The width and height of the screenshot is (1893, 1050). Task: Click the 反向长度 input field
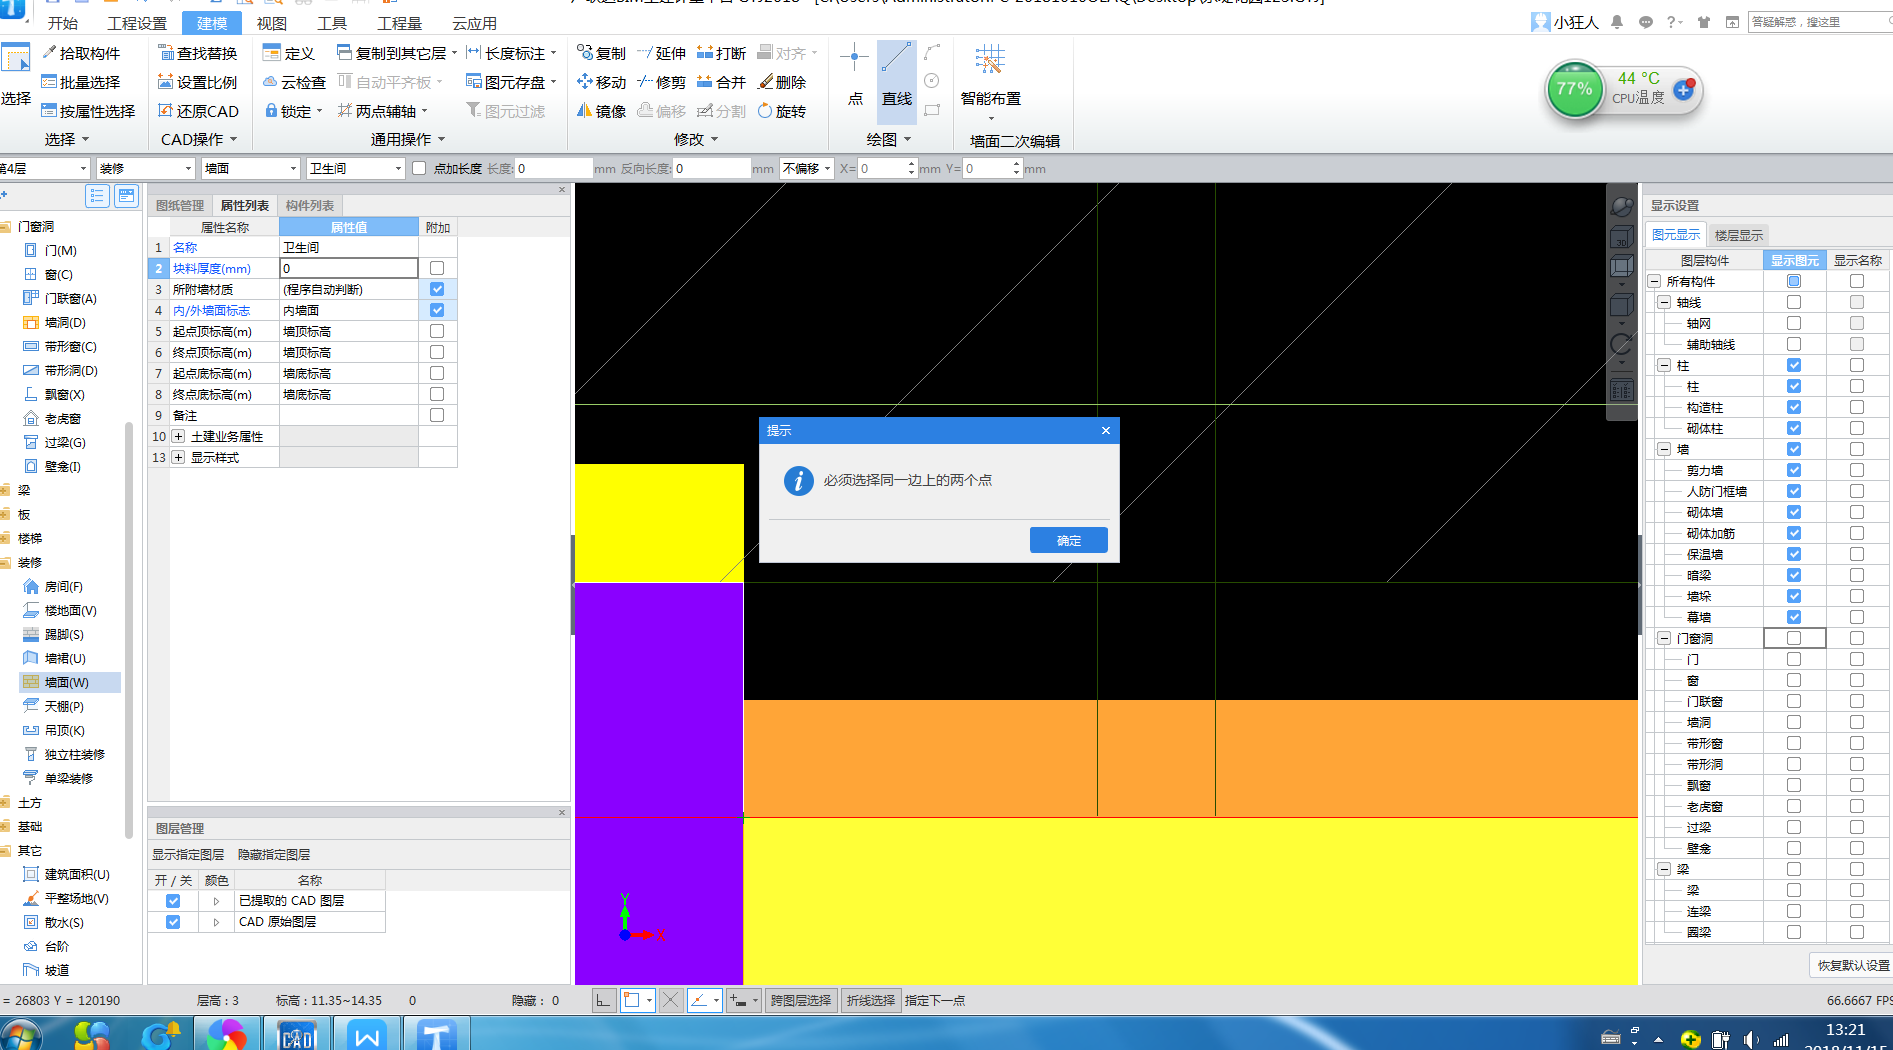(x=712, y=169)
